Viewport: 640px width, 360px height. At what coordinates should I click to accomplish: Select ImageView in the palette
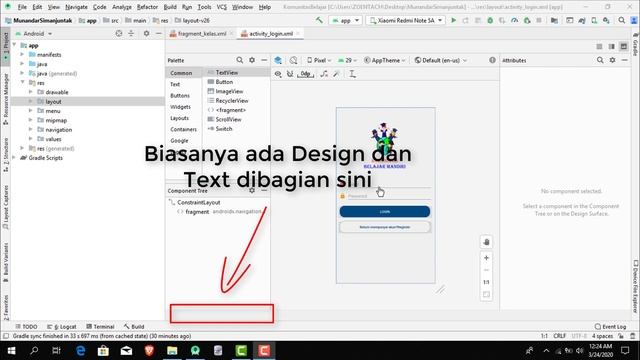click(229, 91)
